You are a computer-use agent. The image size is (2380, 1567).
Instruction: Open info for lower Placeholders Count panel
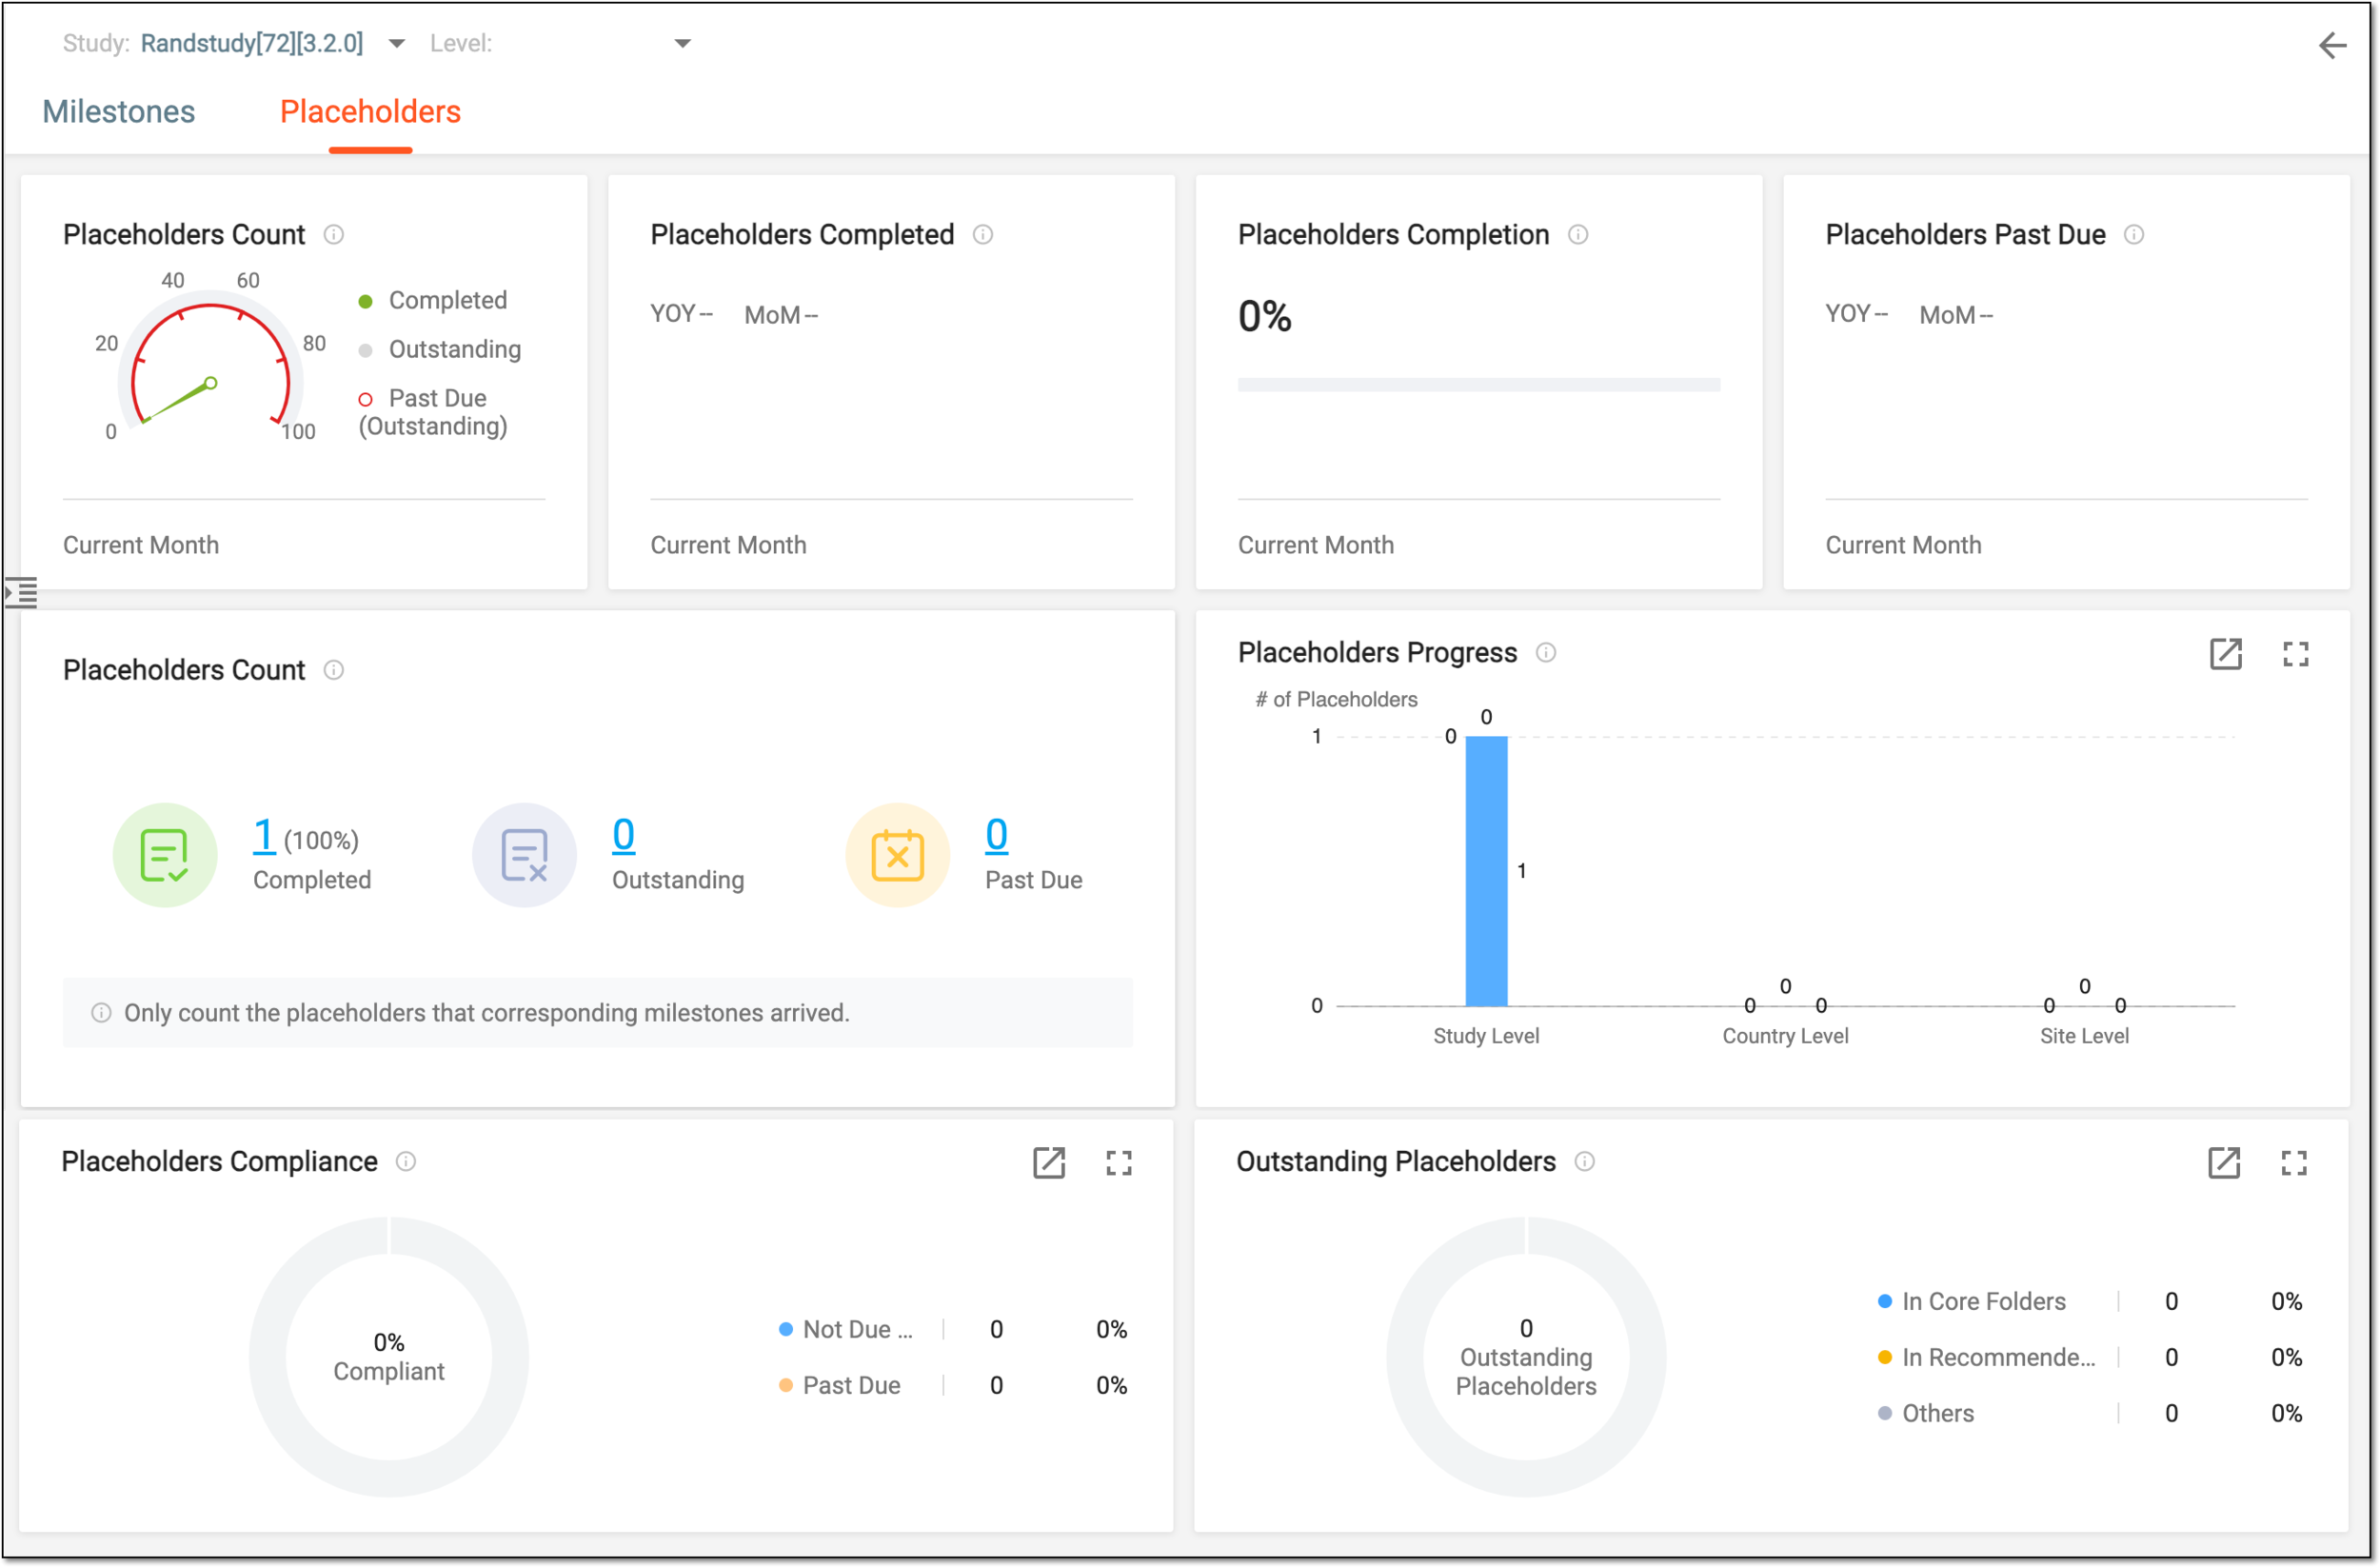pos(334,670)
